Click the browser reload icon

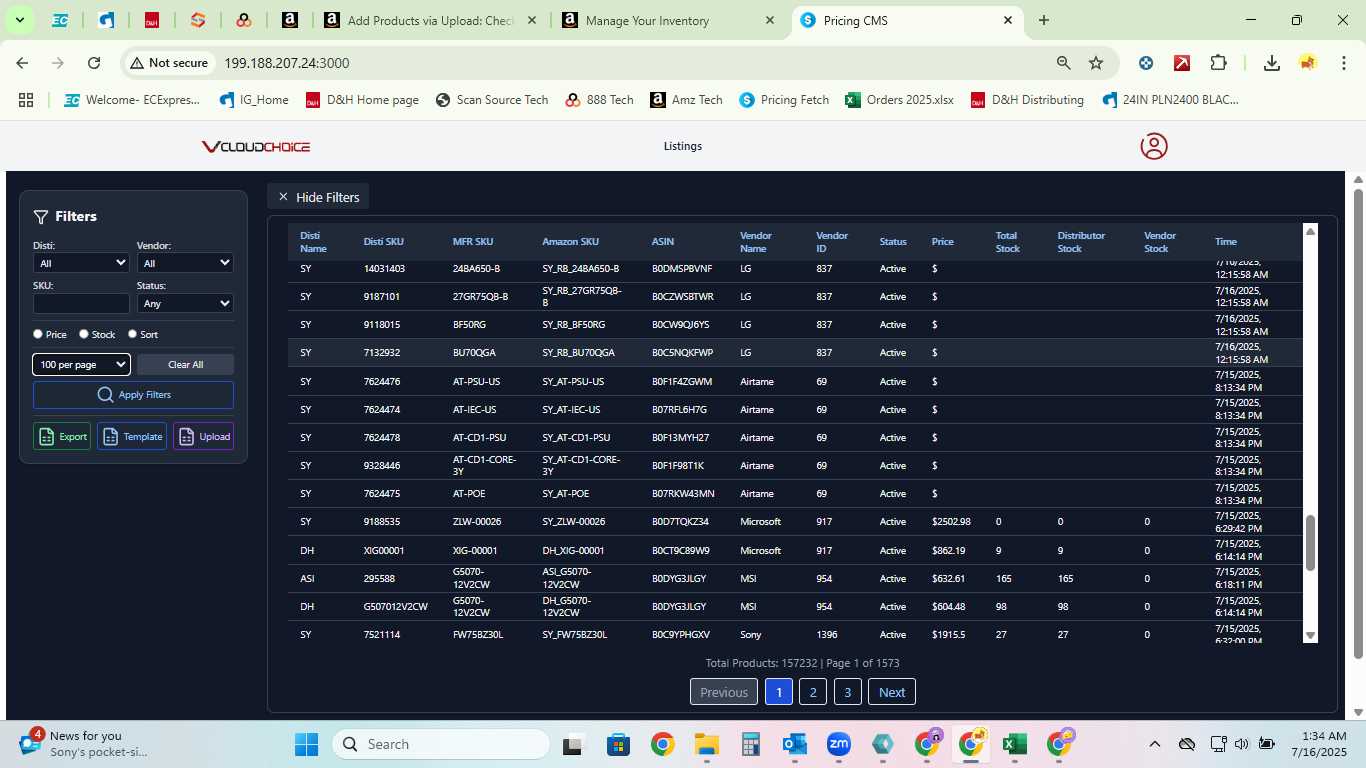tap(94, 63)
